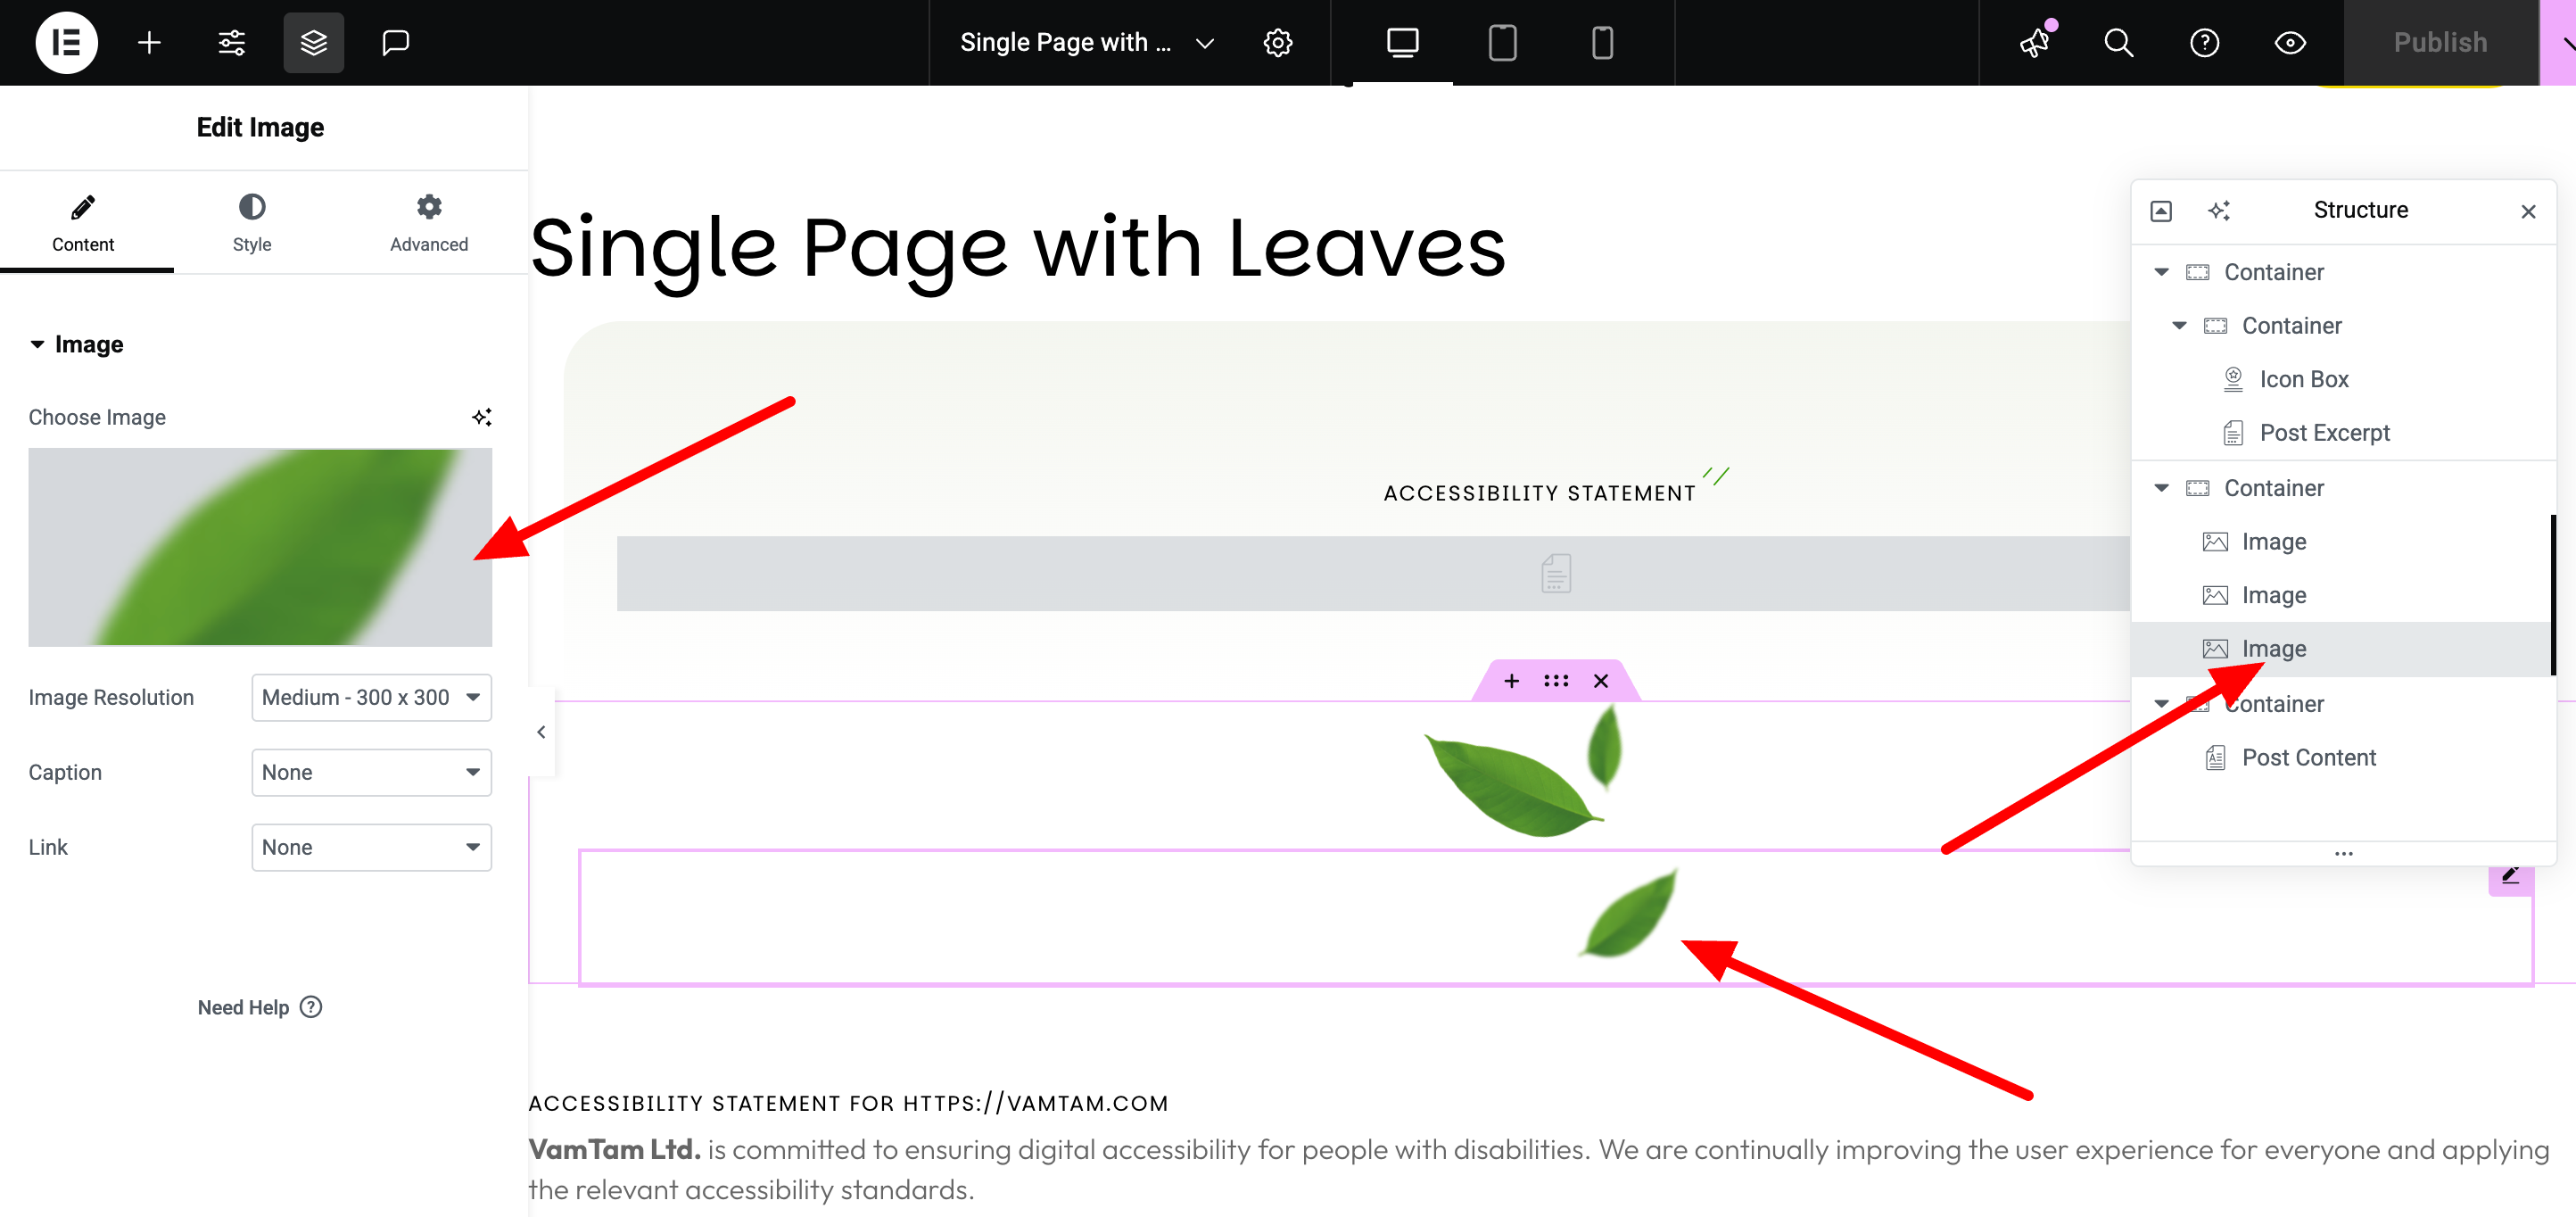The image size is (2576, 1217).
Task: Switch to the Advanced tab
Action: point(428,222)
